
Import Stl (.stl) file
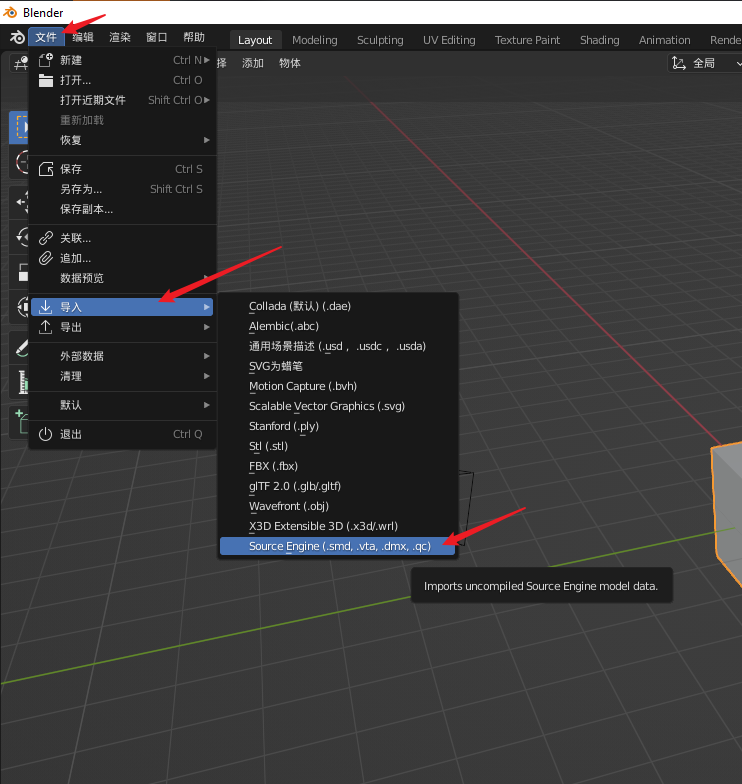[x=338, y=446]
